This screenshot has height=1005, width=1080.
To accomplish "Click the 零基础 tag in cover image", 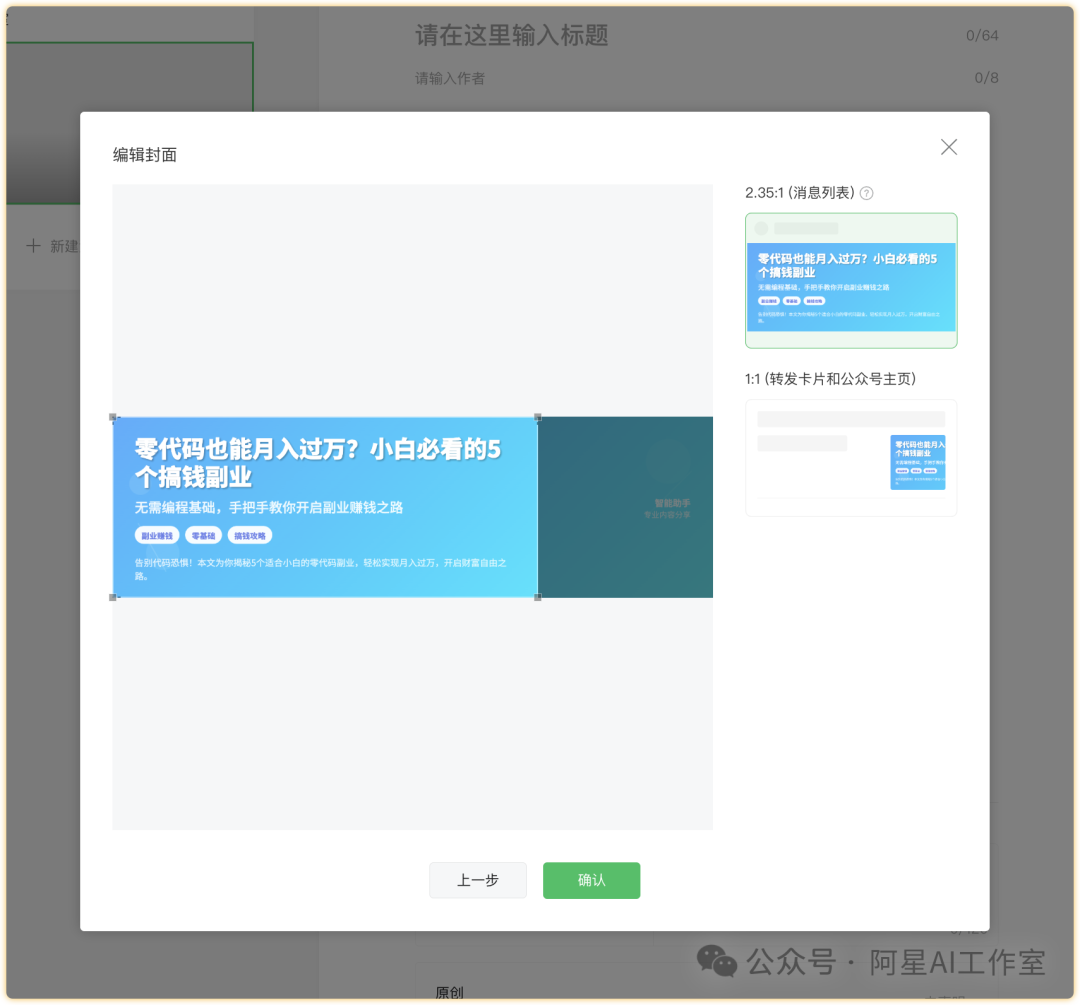I will click(203, 535).
